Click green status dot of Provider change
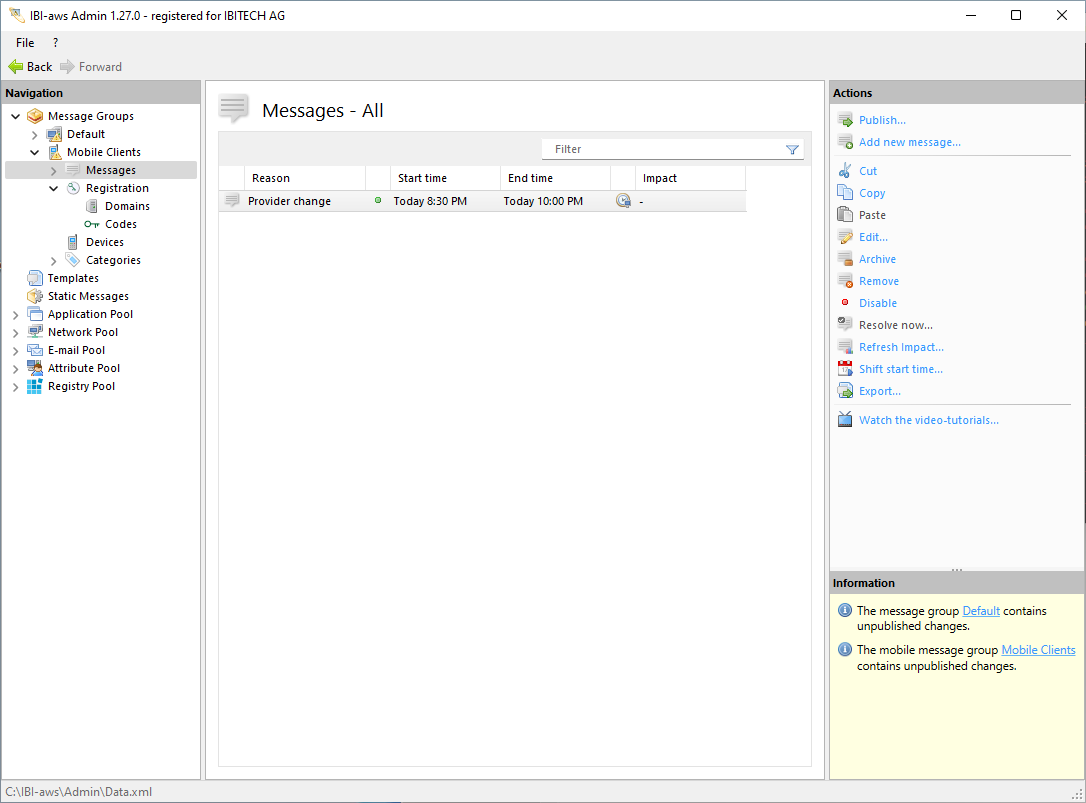 click(x=378, y=201)
